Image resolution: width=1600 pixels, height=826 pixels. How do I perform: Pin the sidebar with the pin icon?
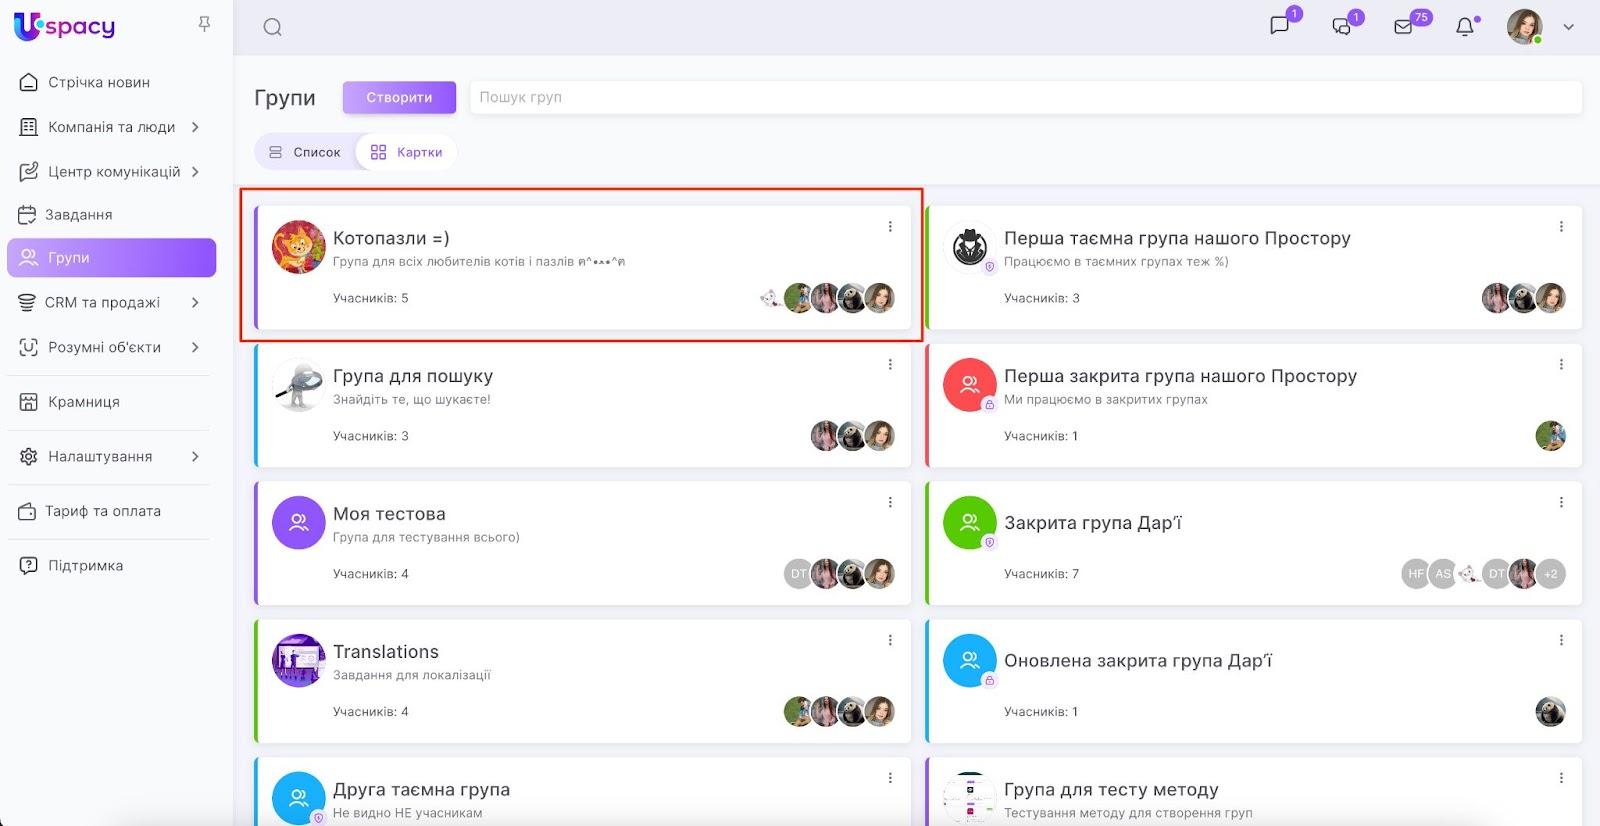(x=204, y=24)
